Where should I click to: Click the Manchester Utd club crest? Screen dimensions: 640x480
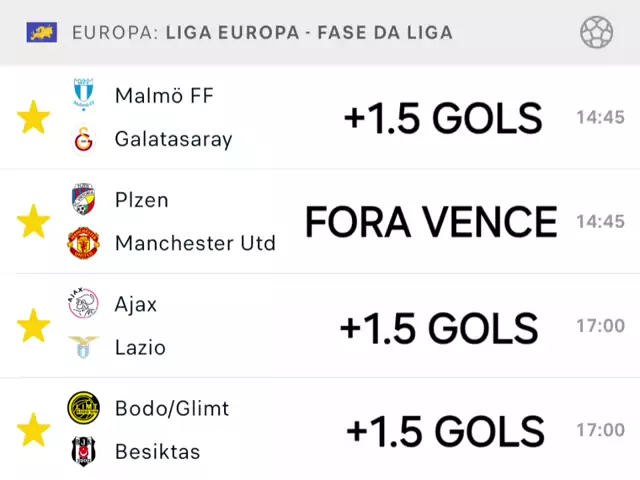[x=83, y=244]
